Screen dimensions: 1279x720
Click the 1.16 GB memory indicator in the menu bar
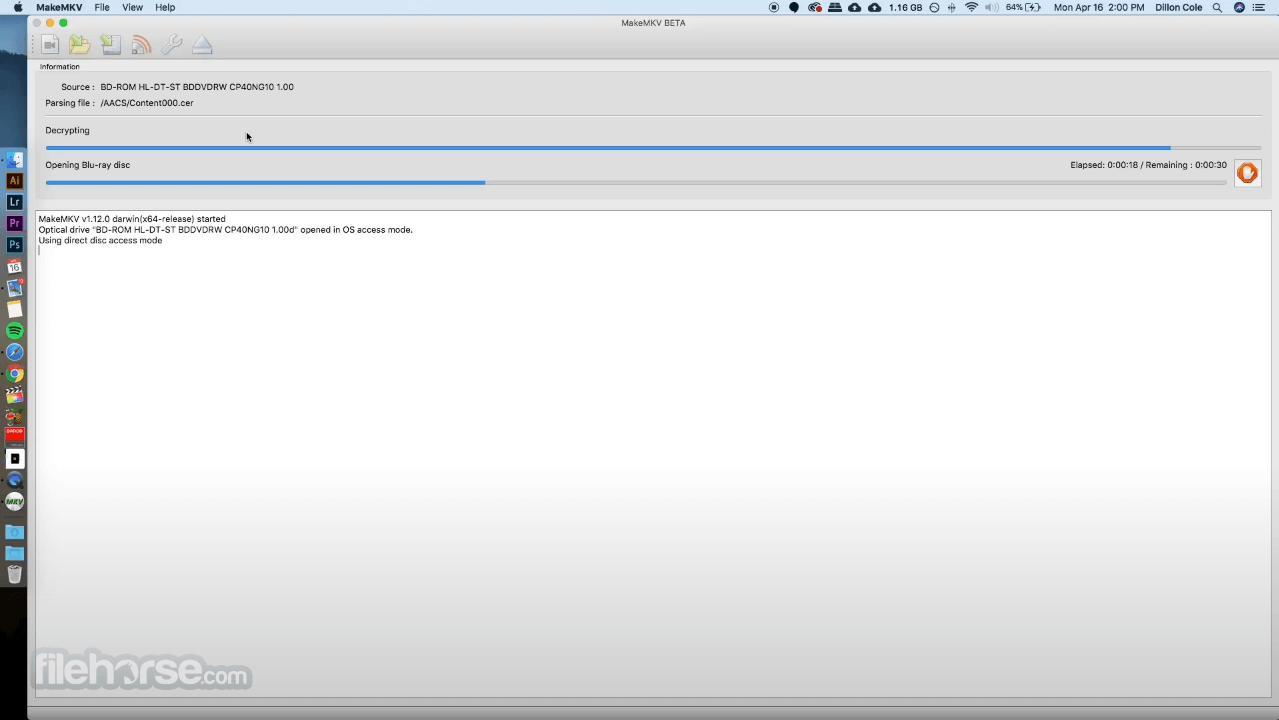[x=905, y=7]
